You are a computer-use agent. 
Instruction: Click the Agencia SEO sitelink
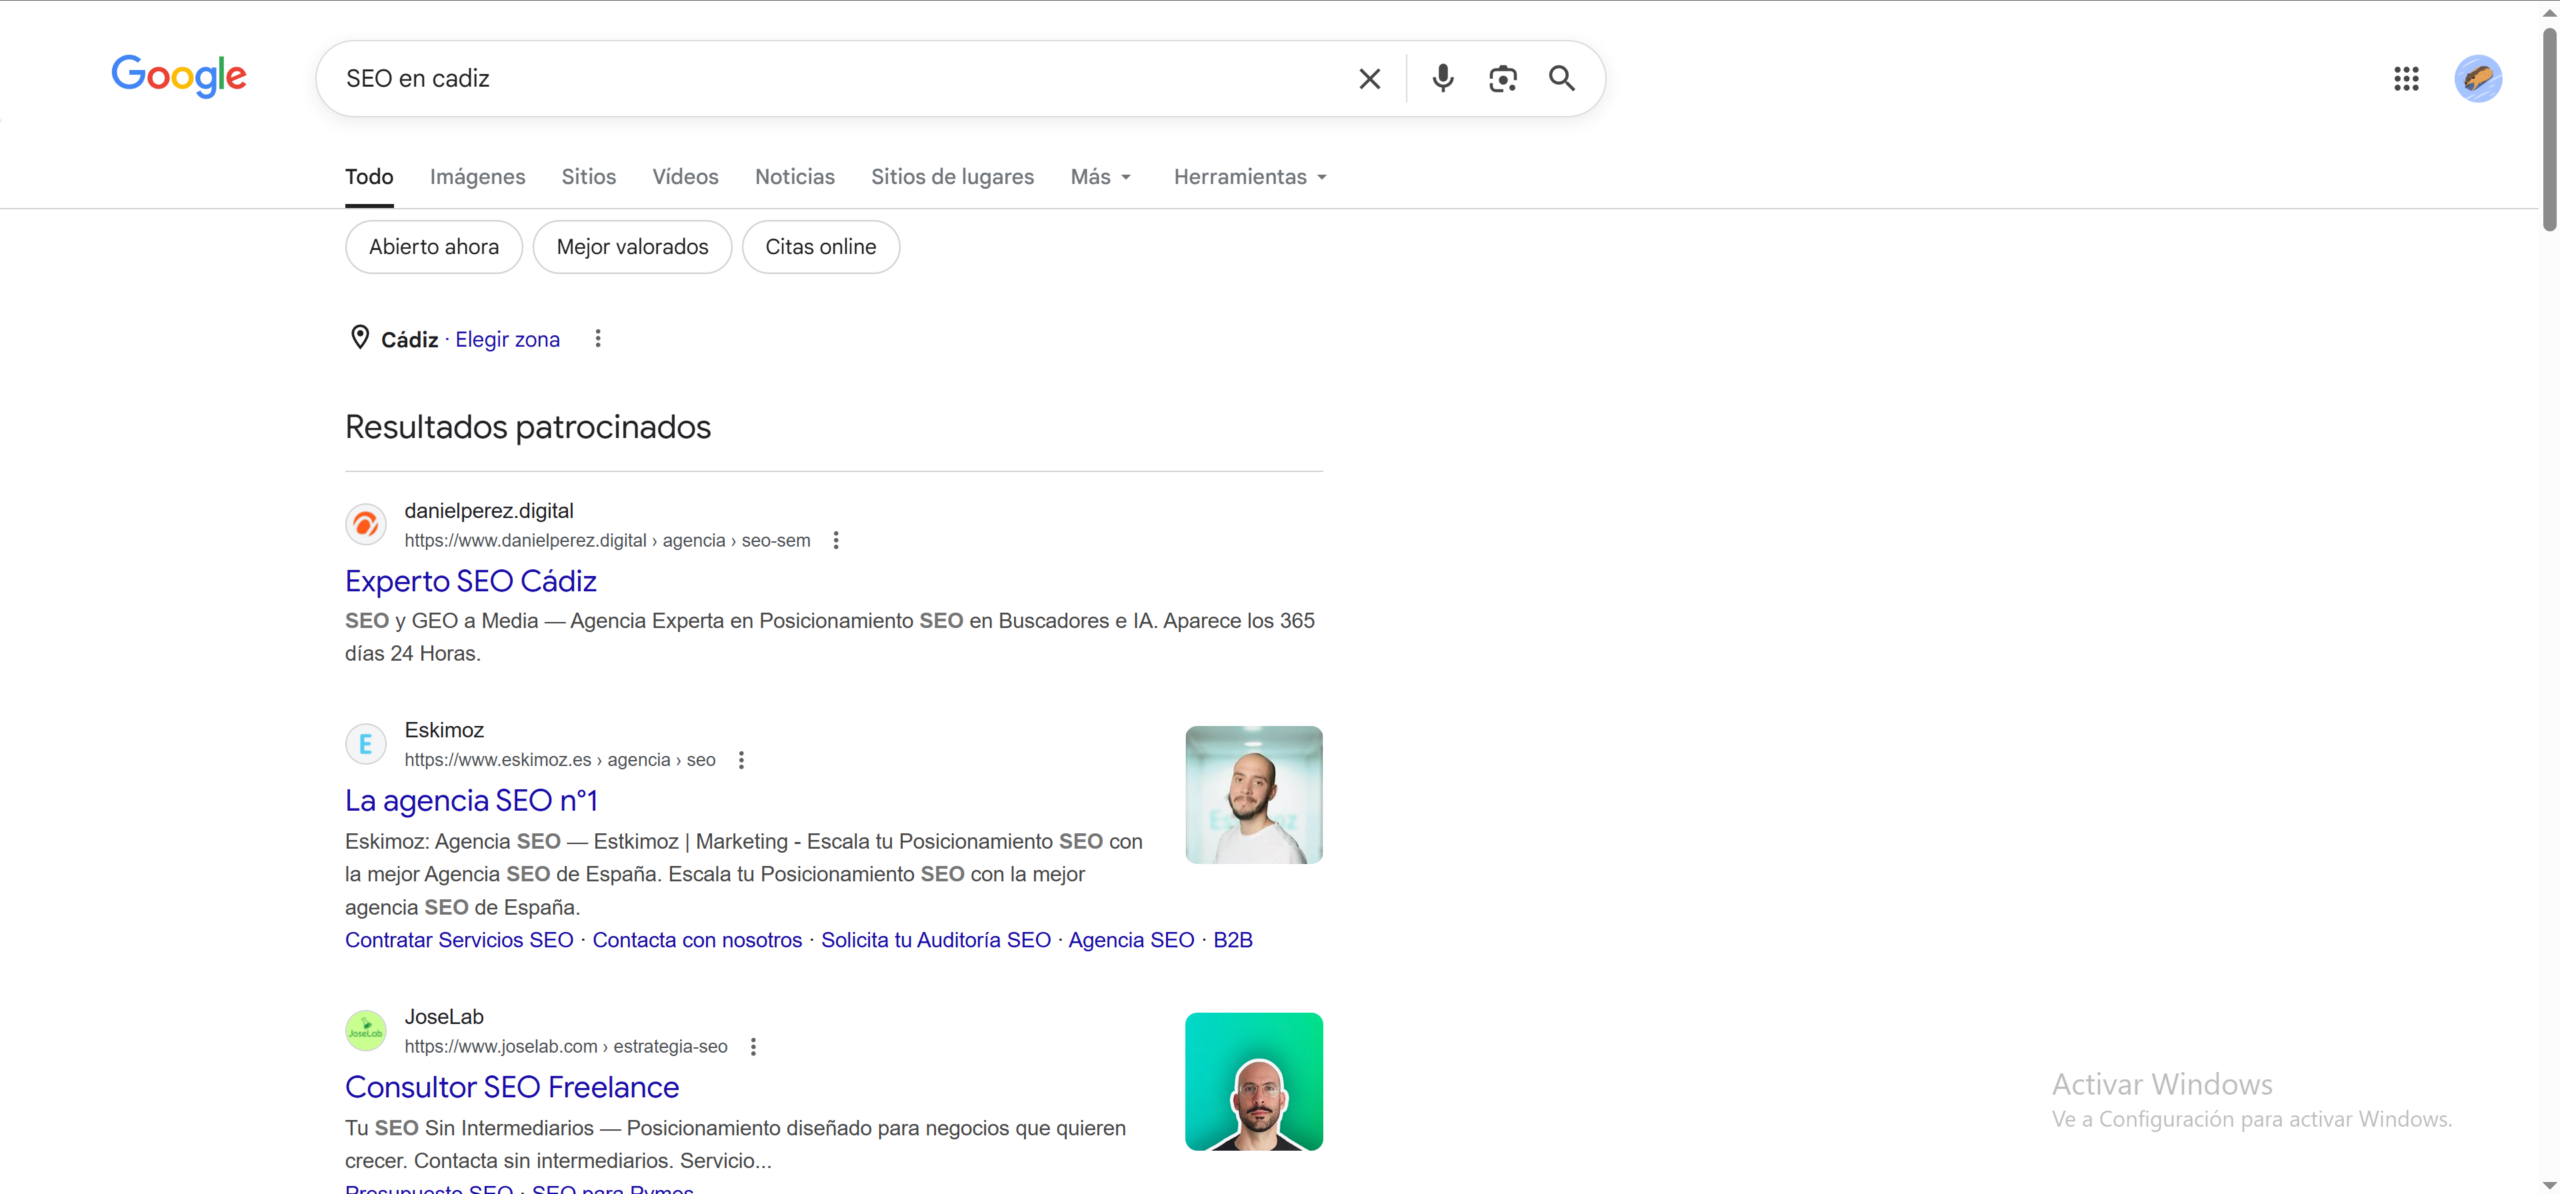(1131, 940)
